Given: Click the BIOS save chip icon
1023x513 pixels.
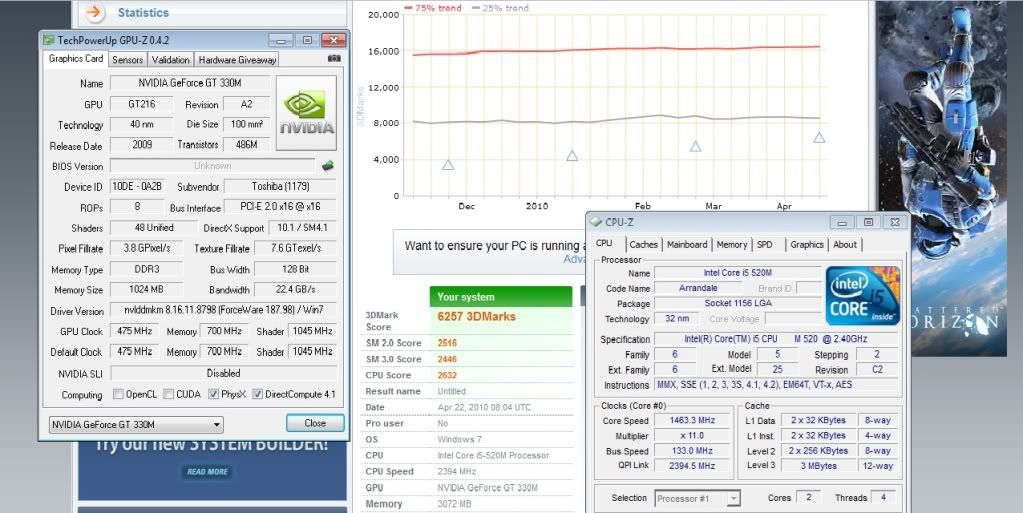Looking at the screenshot, I should tap(327, 166).
